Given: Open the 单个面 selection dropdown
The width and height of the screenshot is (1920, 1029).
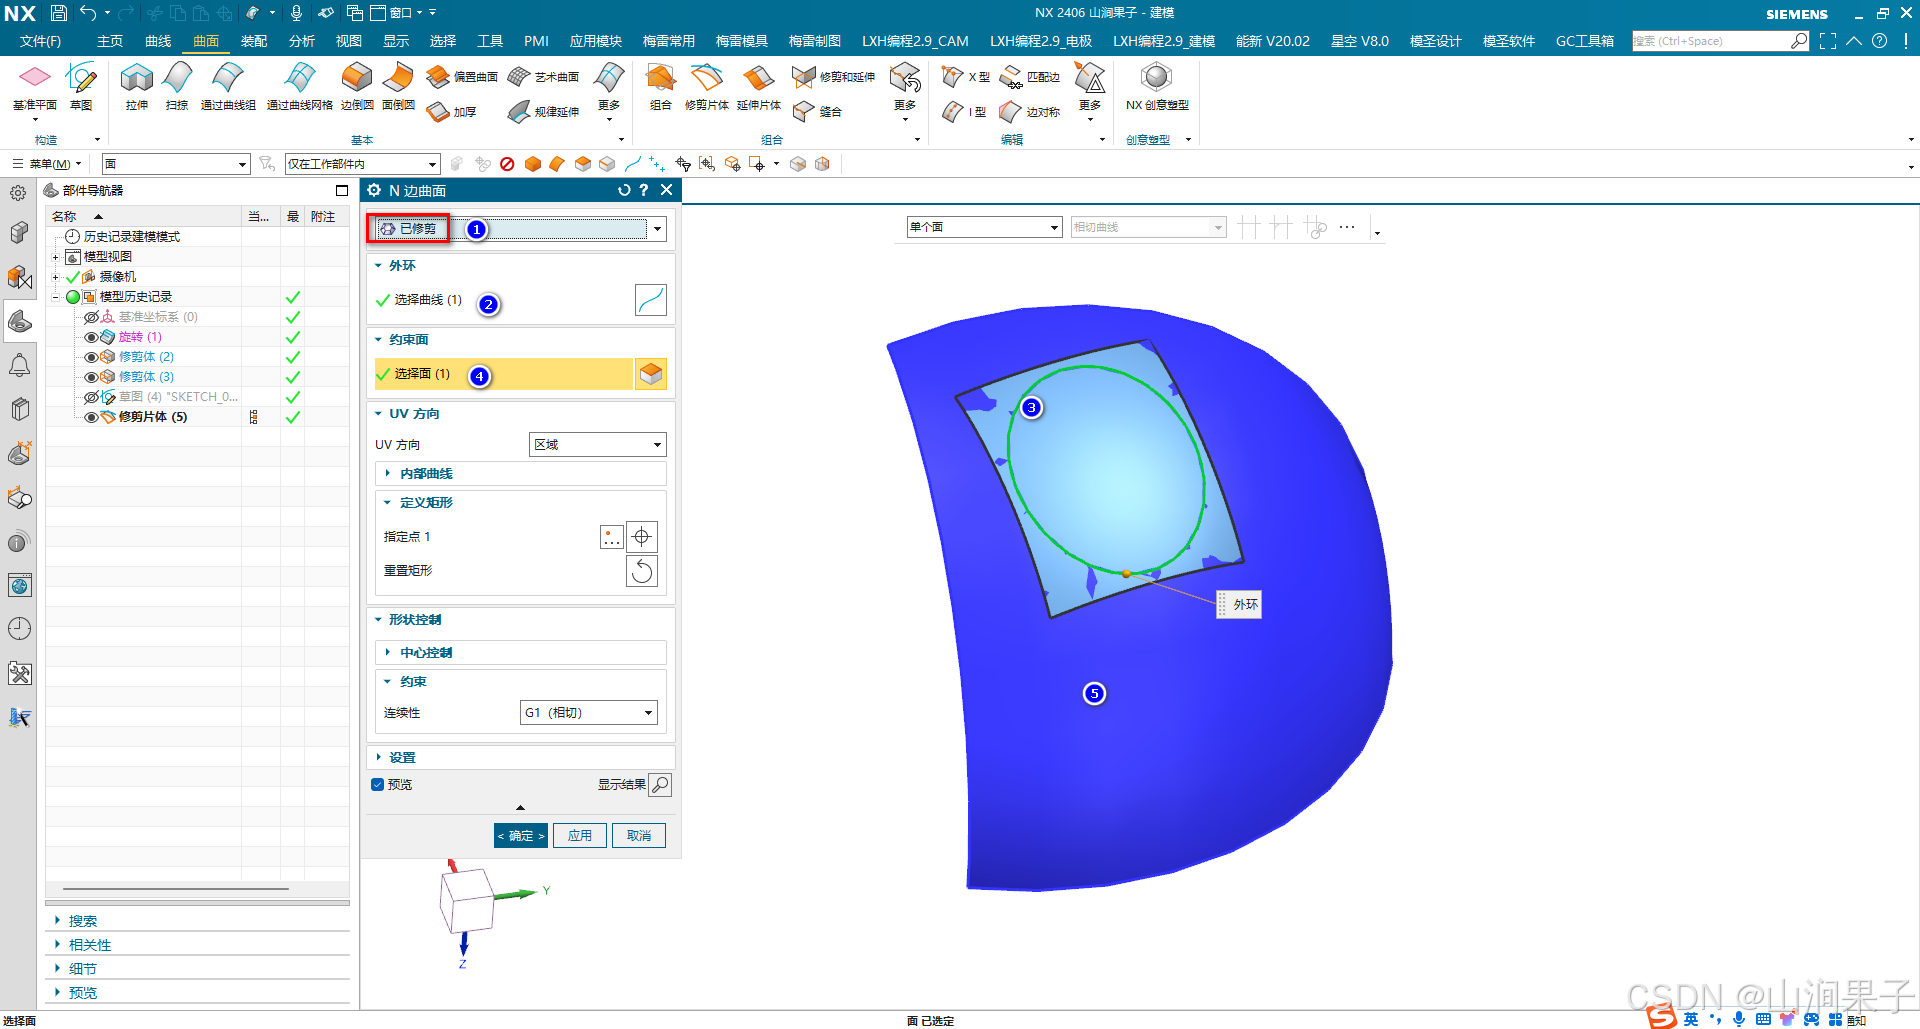Looking at the screenshot, I should [984, 227].
